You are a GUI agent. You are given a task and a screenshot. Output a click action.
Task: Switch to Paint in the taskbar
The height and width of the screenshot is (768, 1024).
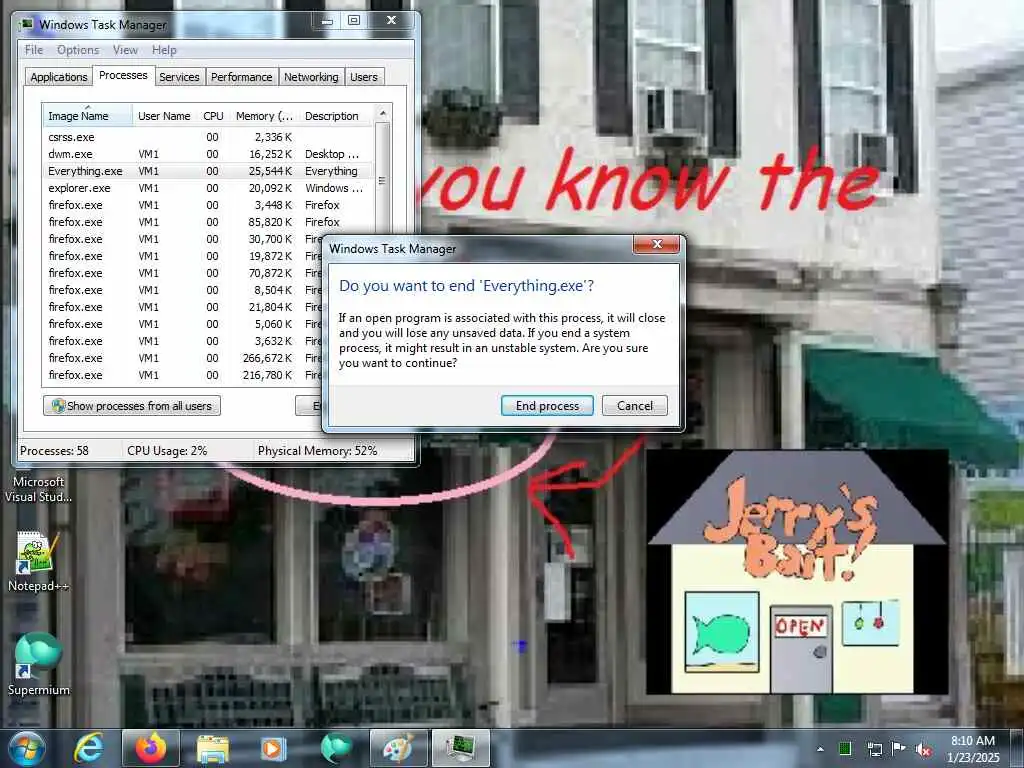tap(398, 748)
